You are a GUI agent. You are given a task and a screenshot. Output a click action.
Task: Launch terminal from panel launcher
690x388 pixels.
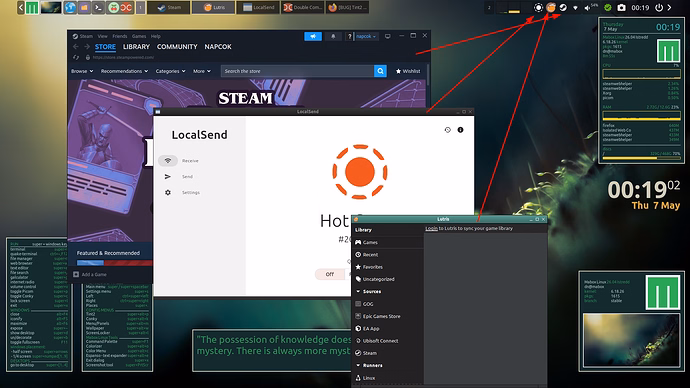99,7
